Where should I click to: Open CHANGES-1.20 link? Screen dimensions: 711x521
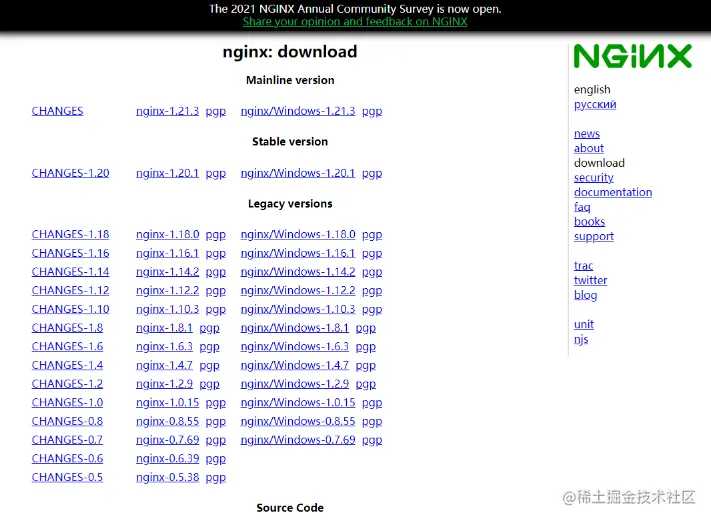(x=70, y=173)
